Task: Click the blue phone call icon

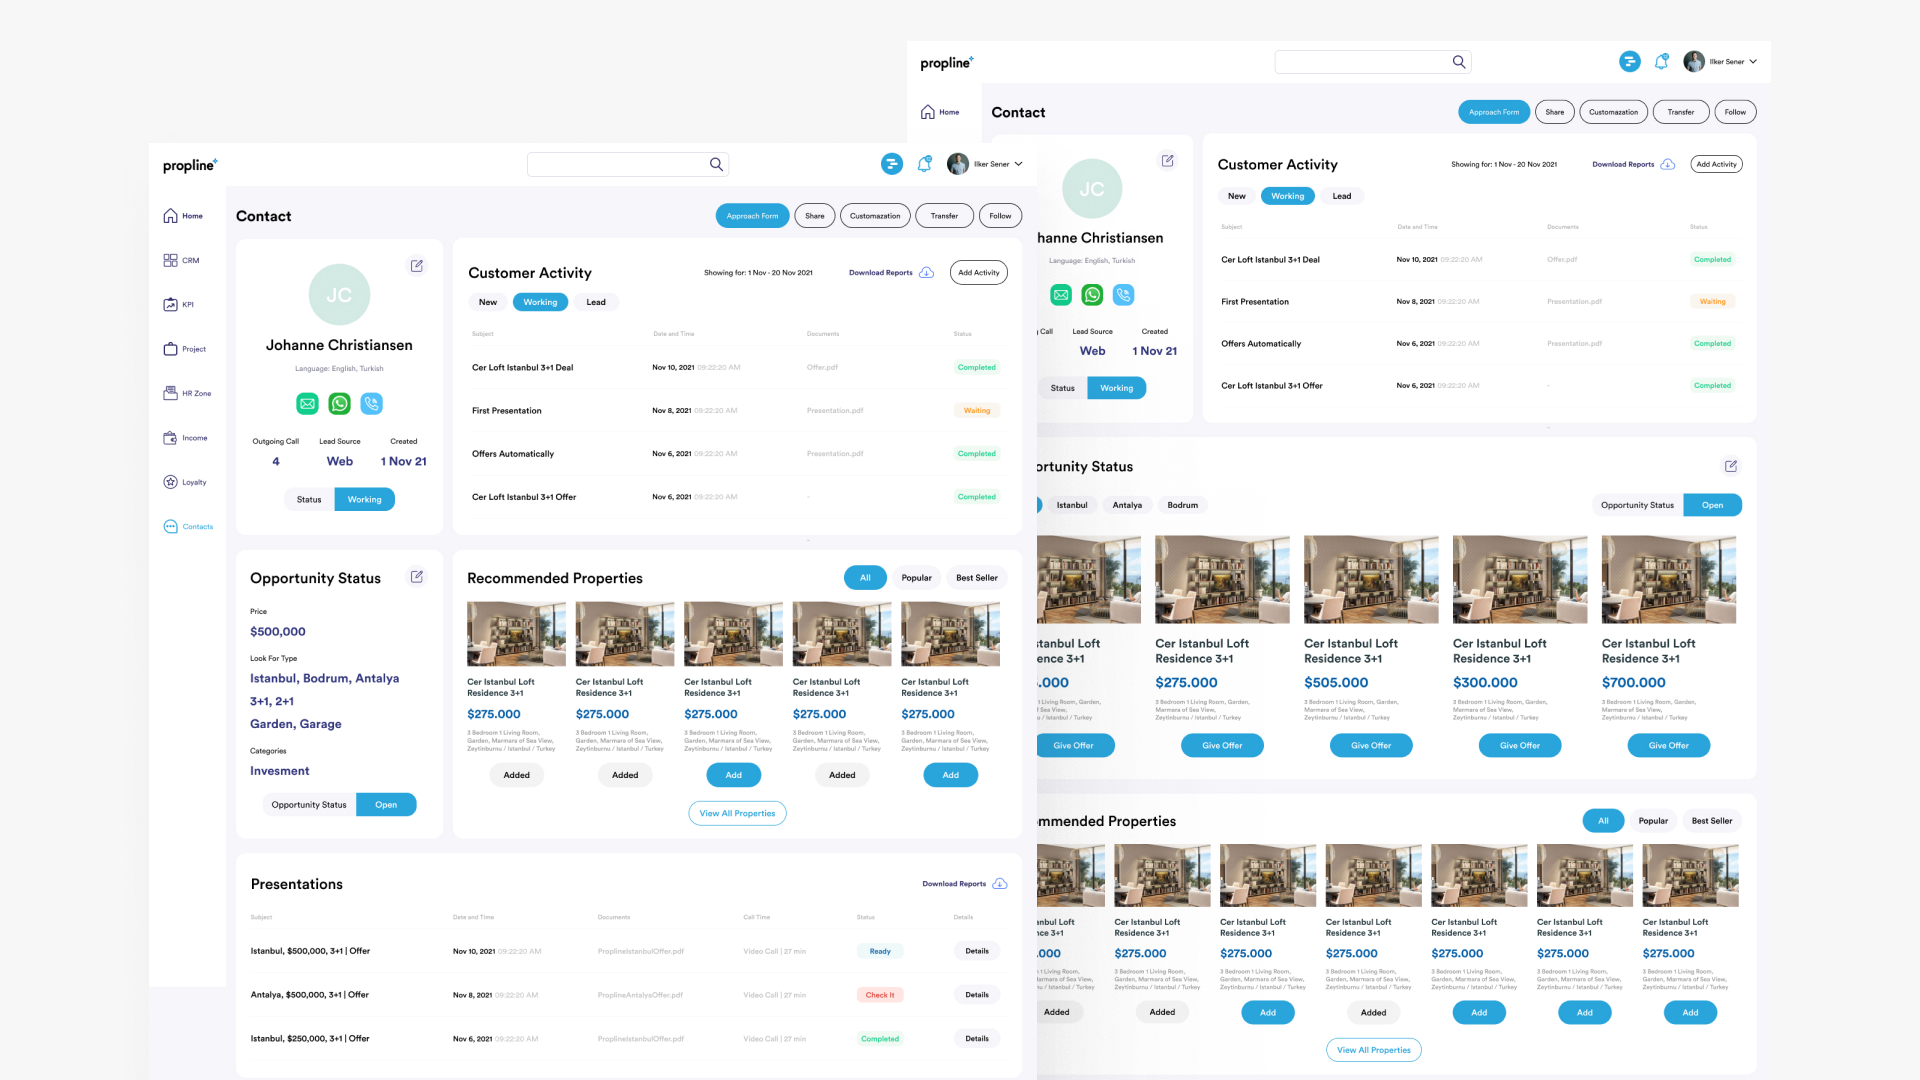Action: (372, 404)
